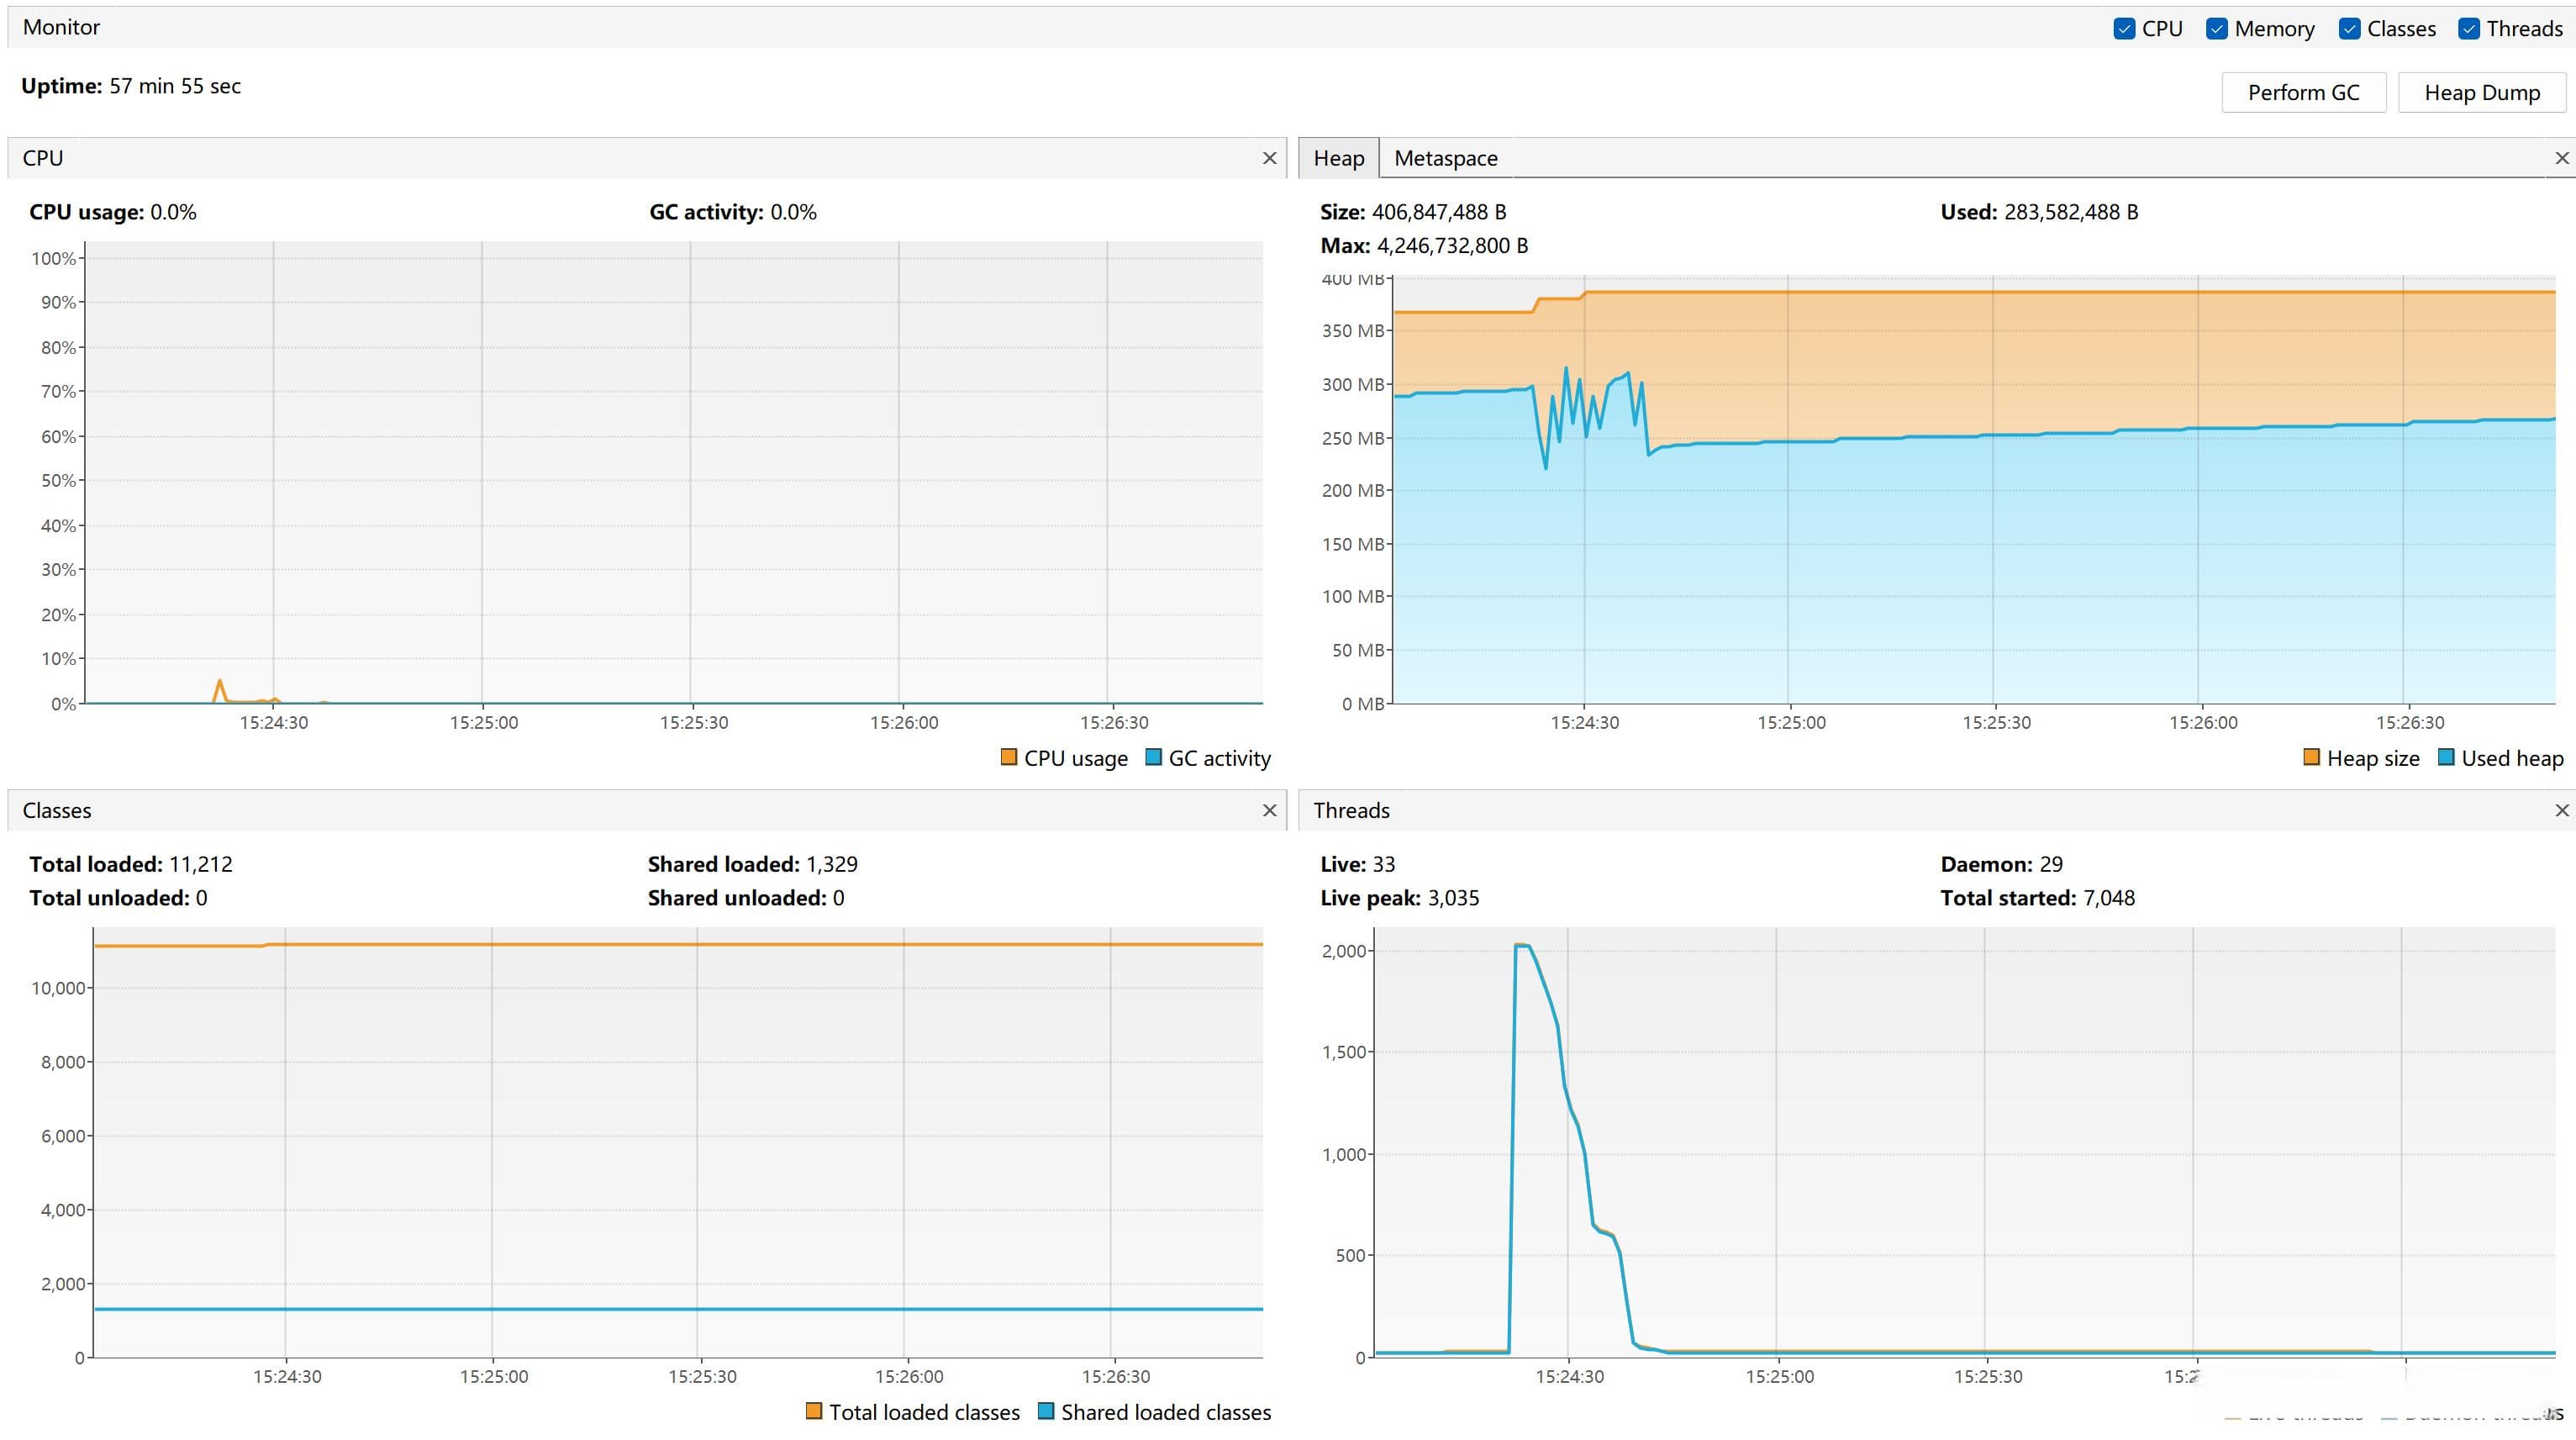2576x1440 pixels.
Task: Click the Heap size legend swatch
Action: point(2311,757)
